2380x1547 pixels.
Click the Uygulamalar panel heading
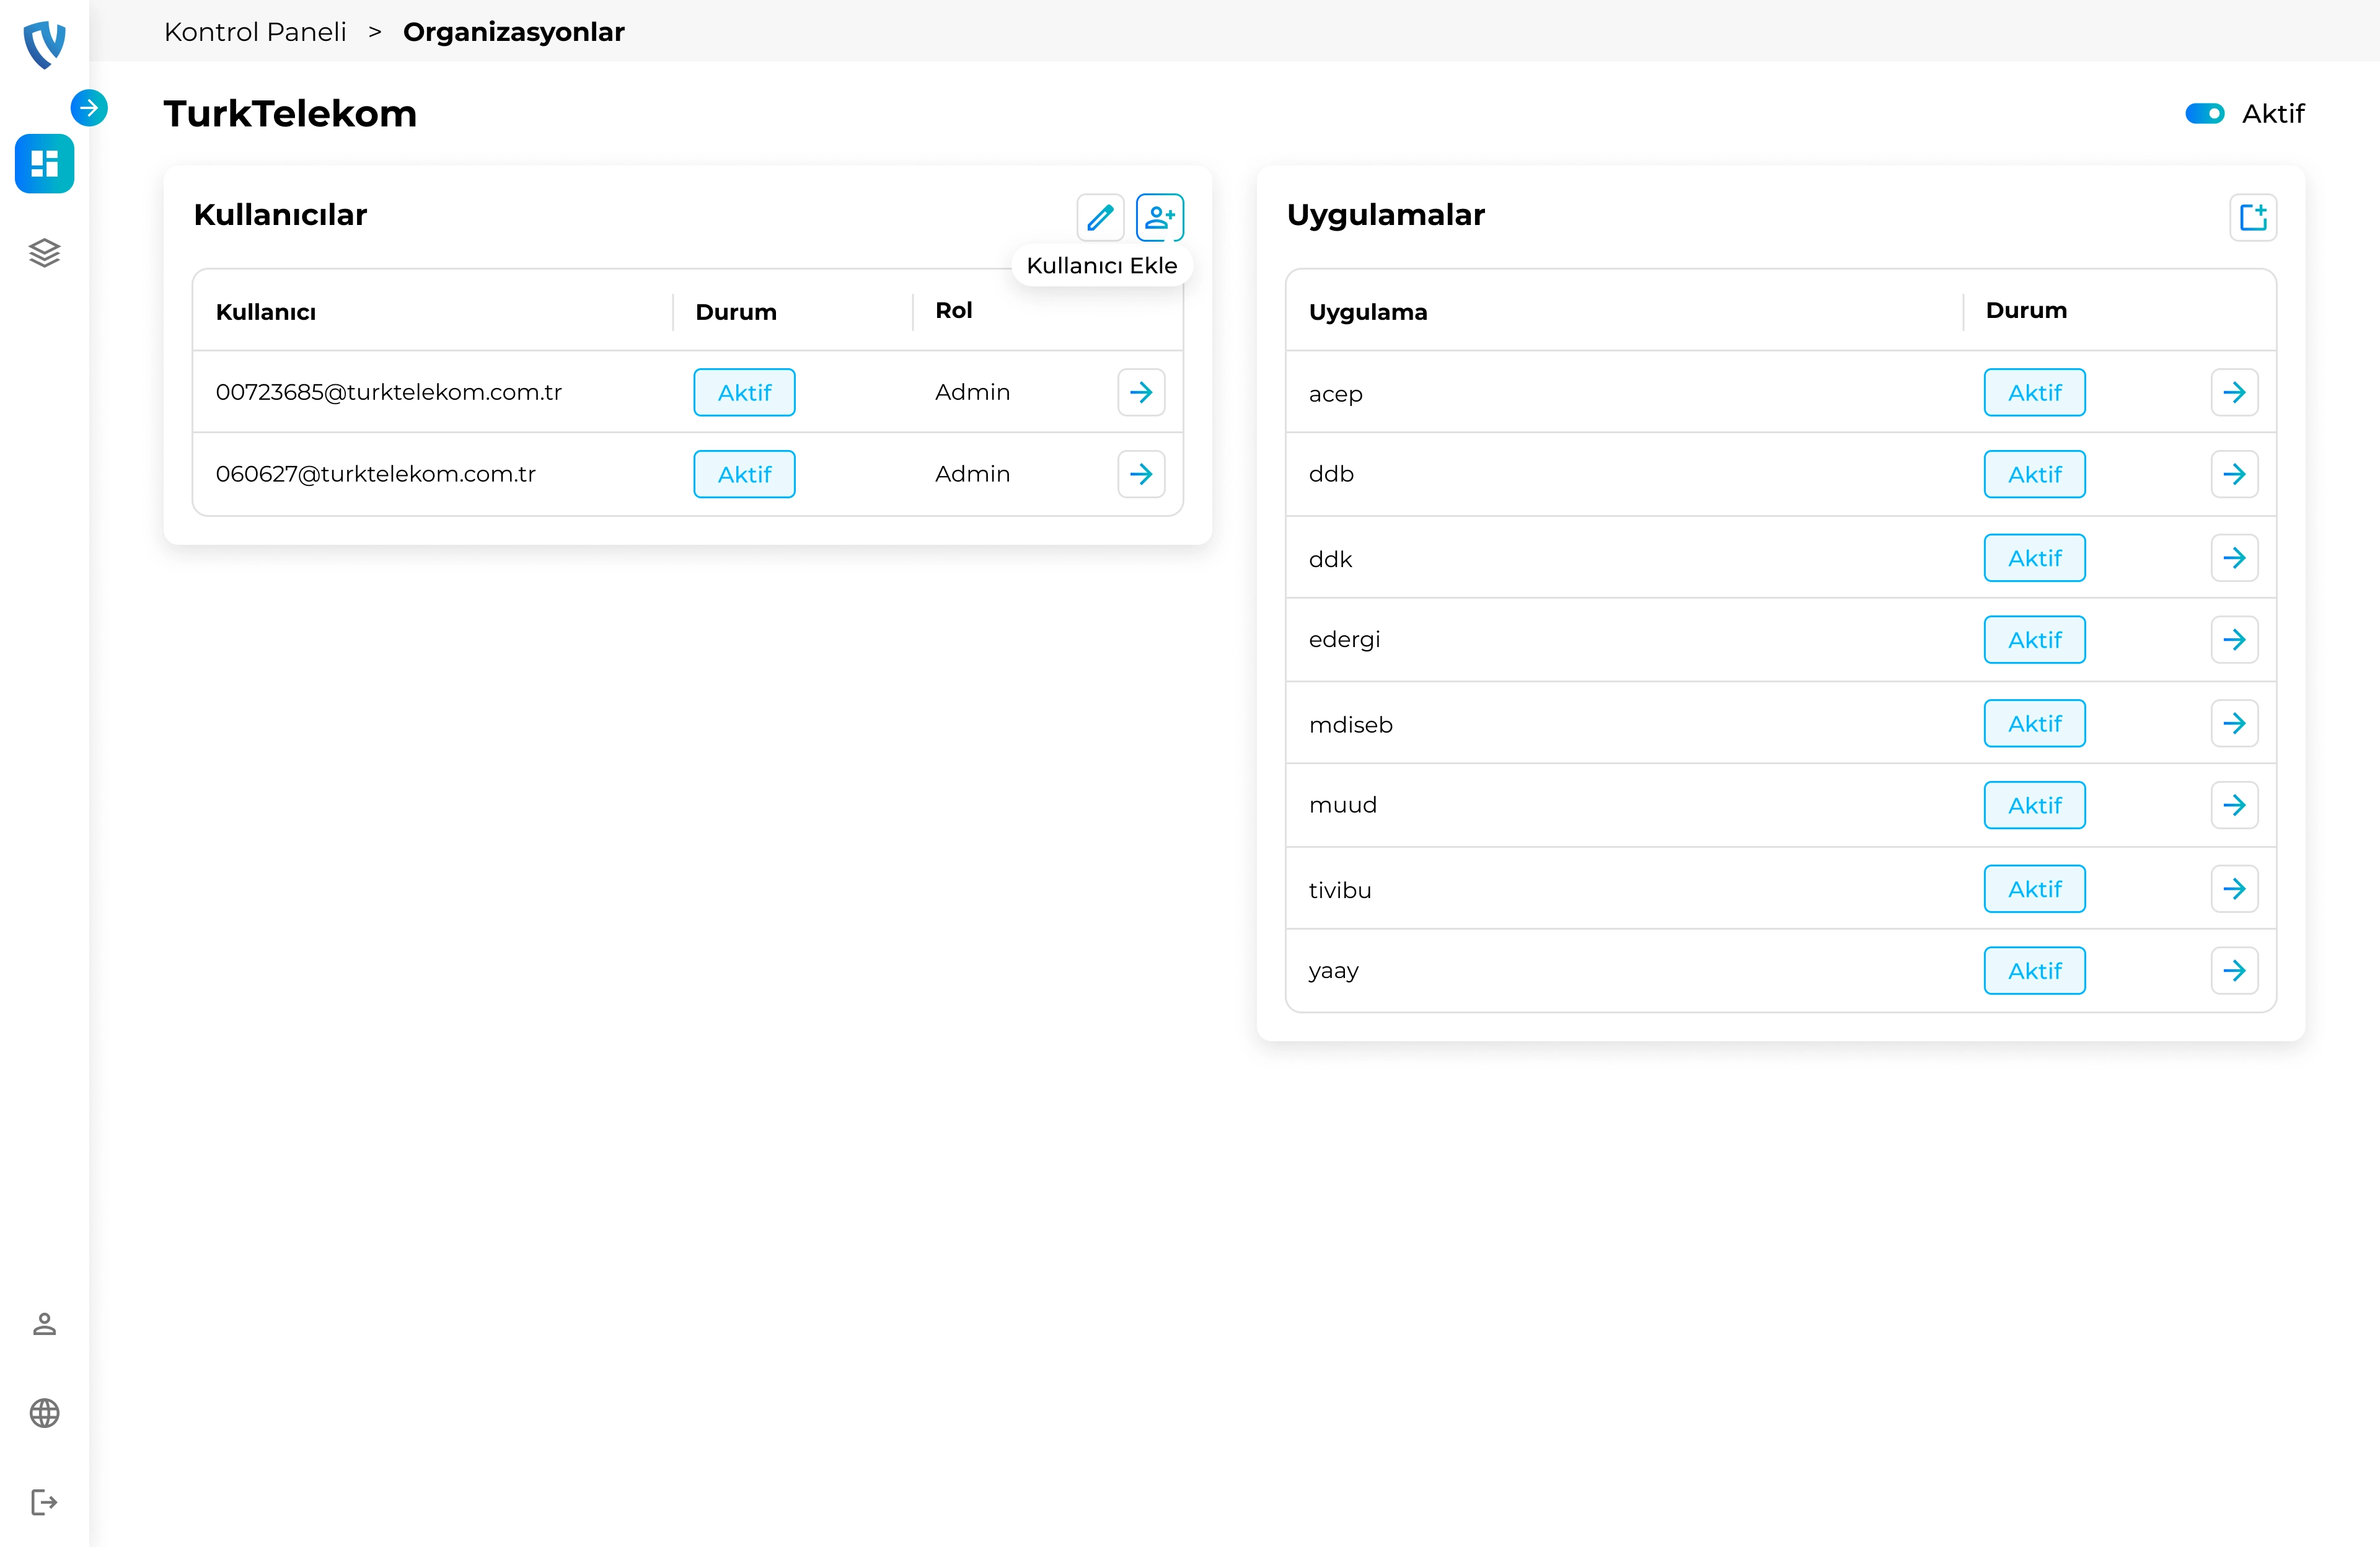1385,215
